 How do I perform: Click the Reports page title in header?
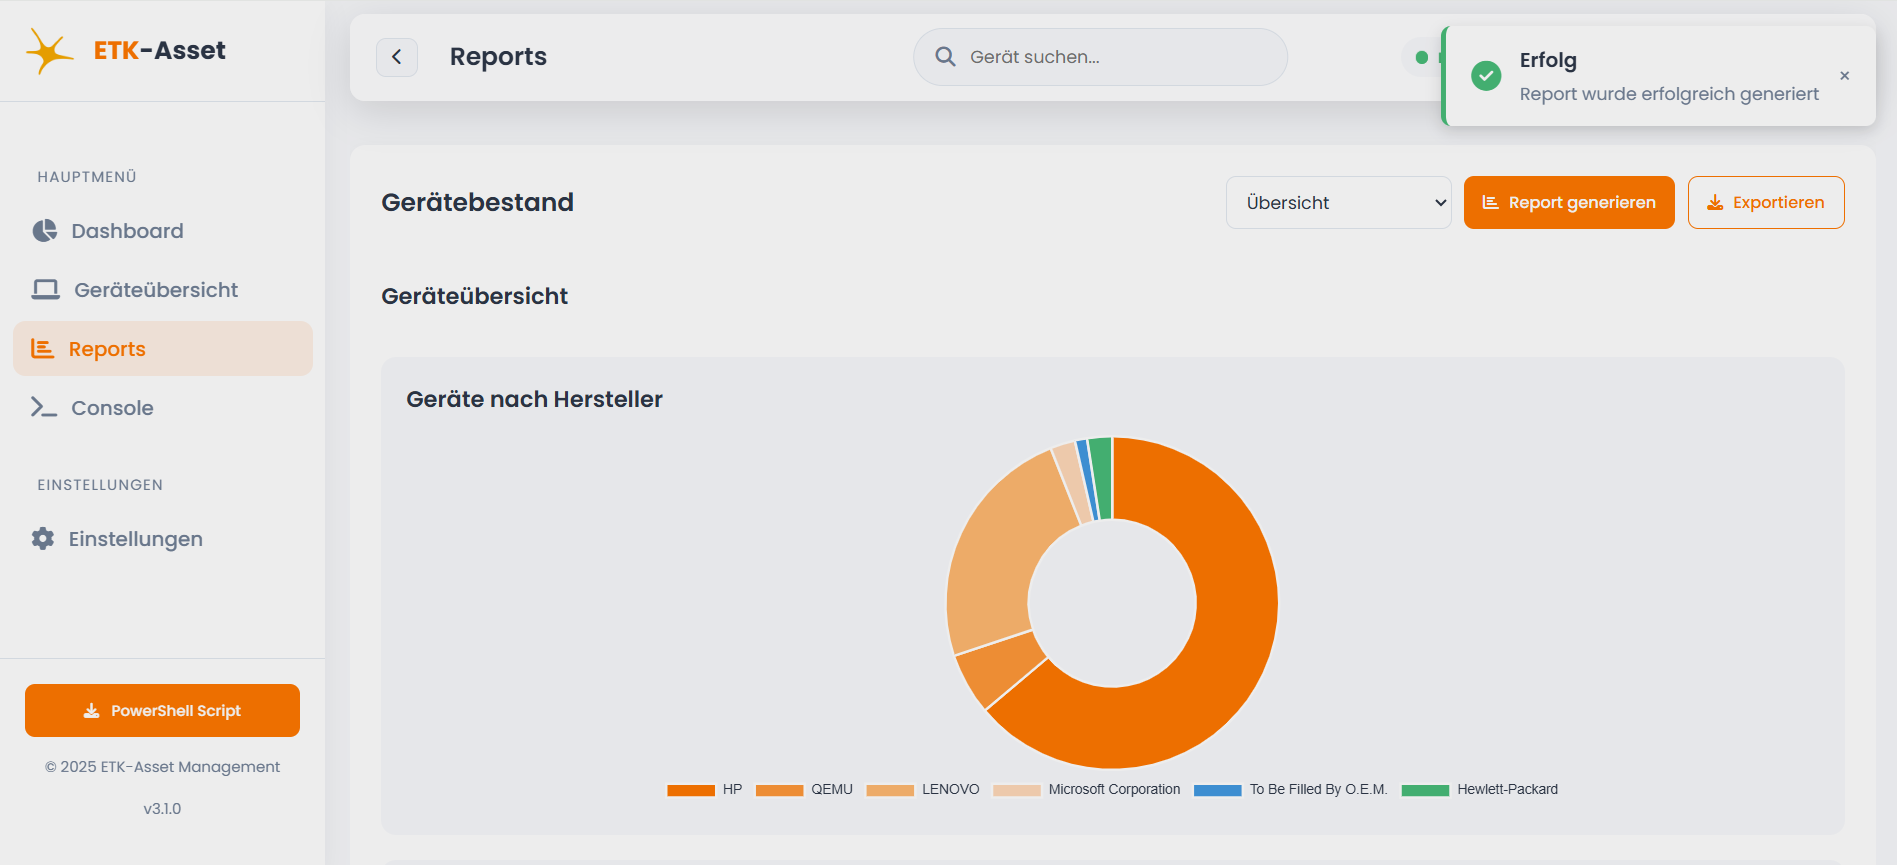[x=498, y=57]
